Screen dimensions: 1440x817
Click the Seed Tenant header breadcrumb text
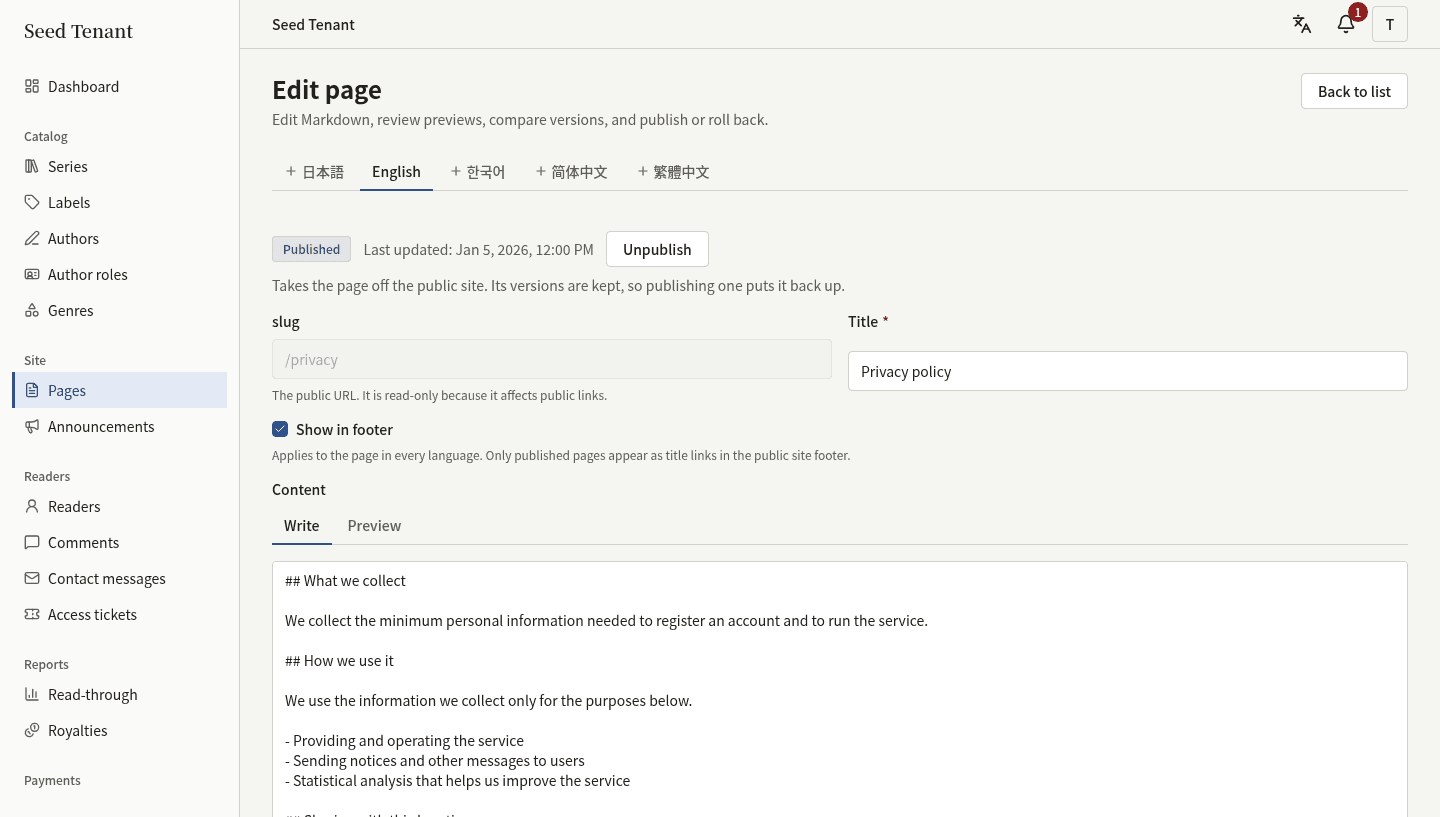pyautogui.click(x=313, y=24)
